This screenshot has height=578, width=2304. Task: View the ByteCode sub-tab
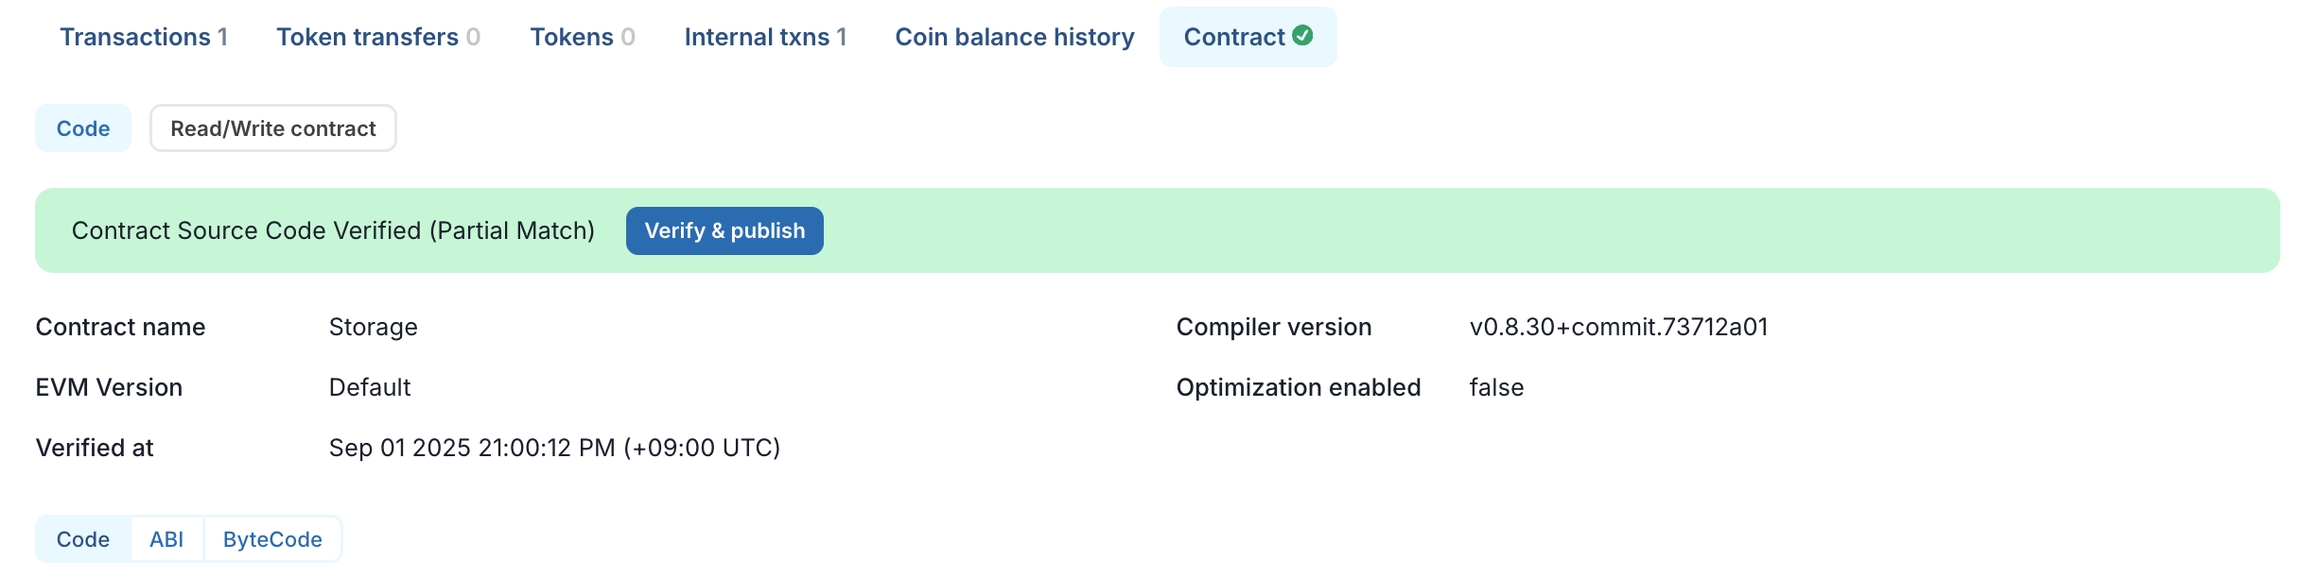pyautogui.click(x=272, y=539)
